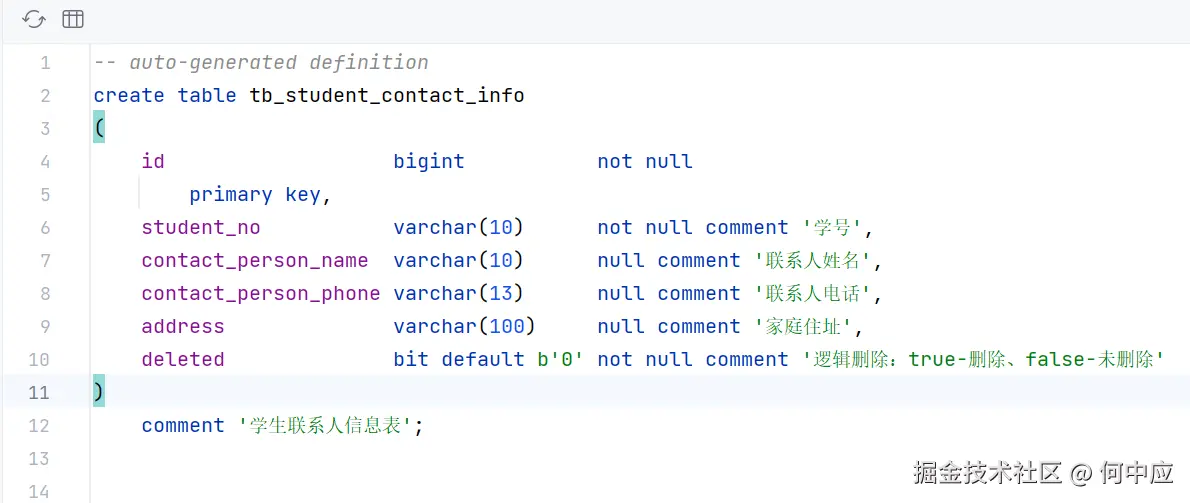Click the bigint data type
Image resolution: width=1190 pixels, height=503 pixels.
coord(429,162)
